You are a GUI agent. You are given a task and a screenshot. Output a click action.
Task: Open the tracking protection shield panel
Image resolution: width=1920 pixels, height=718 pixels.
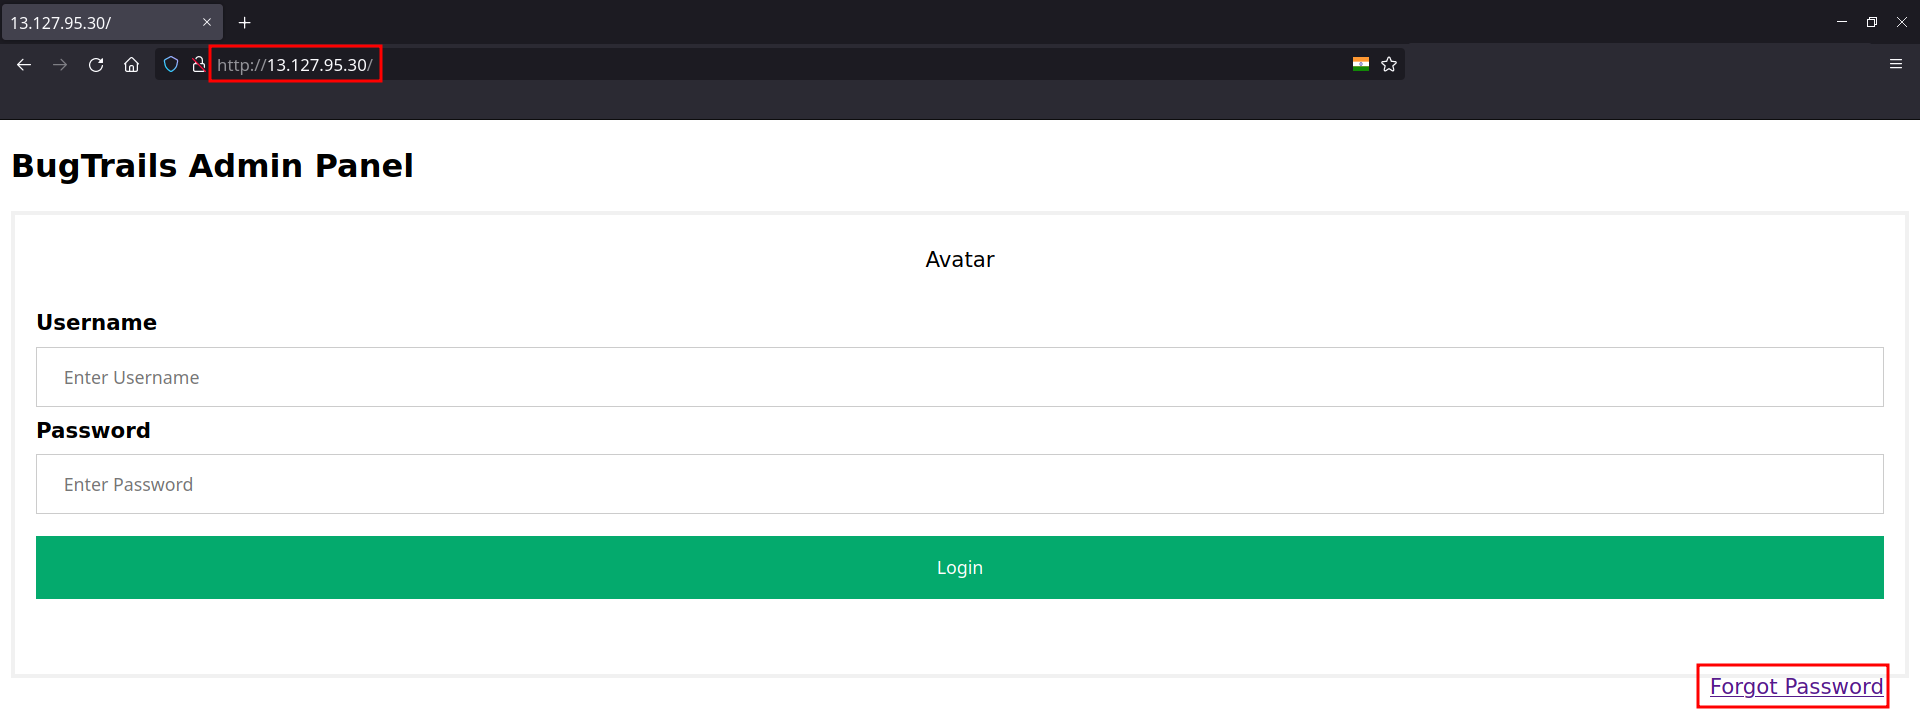[x=171, y=65]
